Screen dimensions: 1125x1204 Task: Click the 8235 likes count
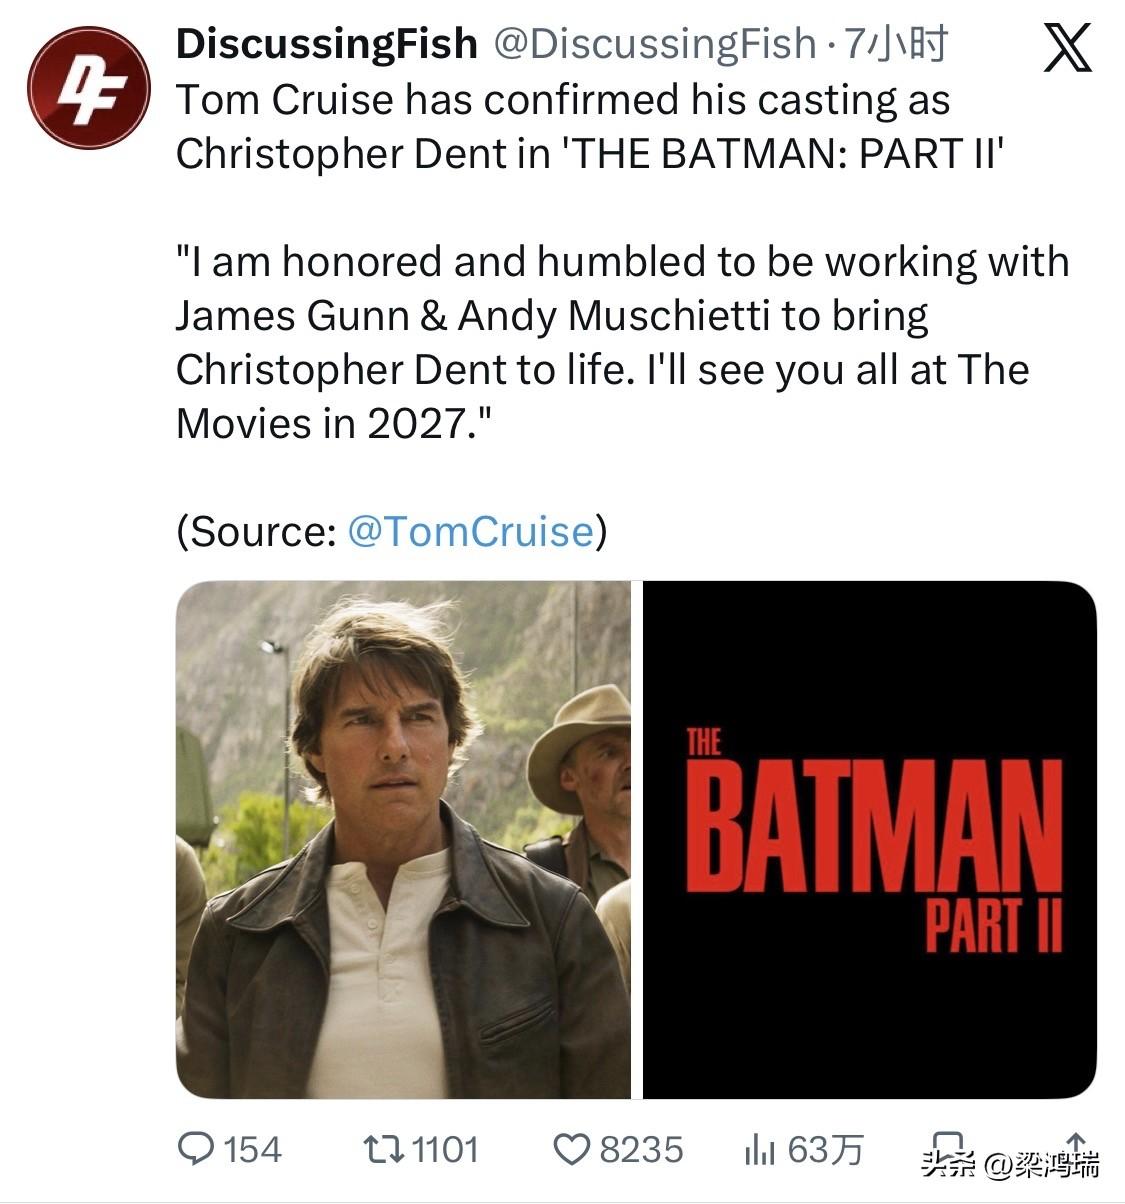(641, 1150)
